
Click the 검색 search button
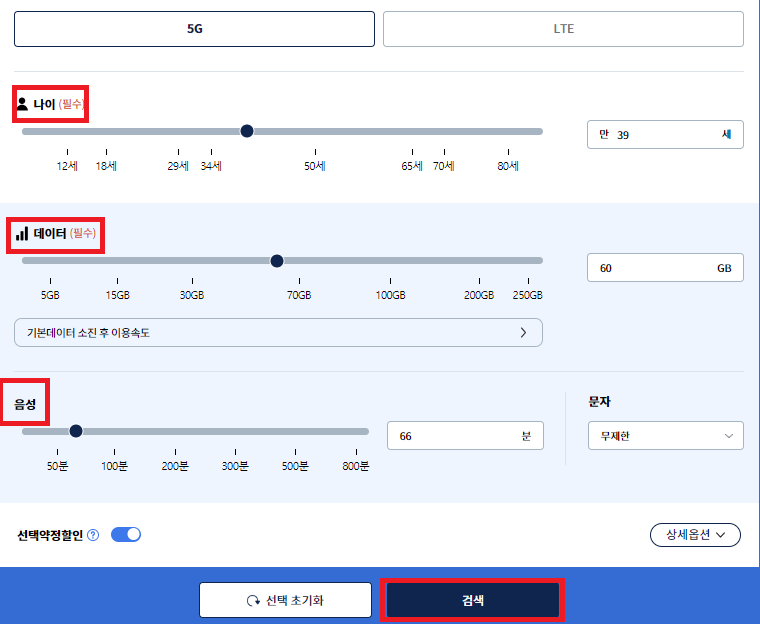(473, 600)
